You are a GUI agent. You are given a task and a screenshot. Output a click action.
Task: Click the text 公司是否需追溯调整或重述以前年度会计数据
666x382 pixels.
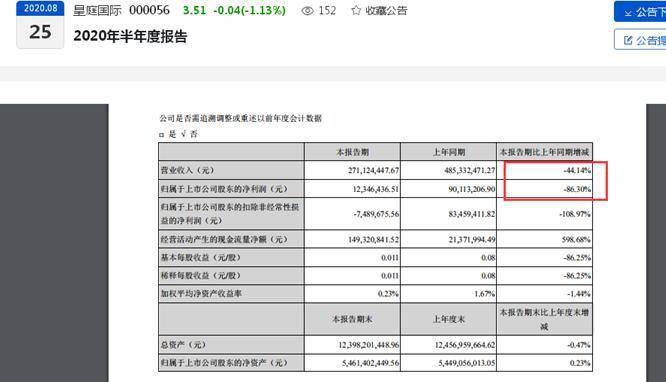pyautogui.click(x=241, y=119)
